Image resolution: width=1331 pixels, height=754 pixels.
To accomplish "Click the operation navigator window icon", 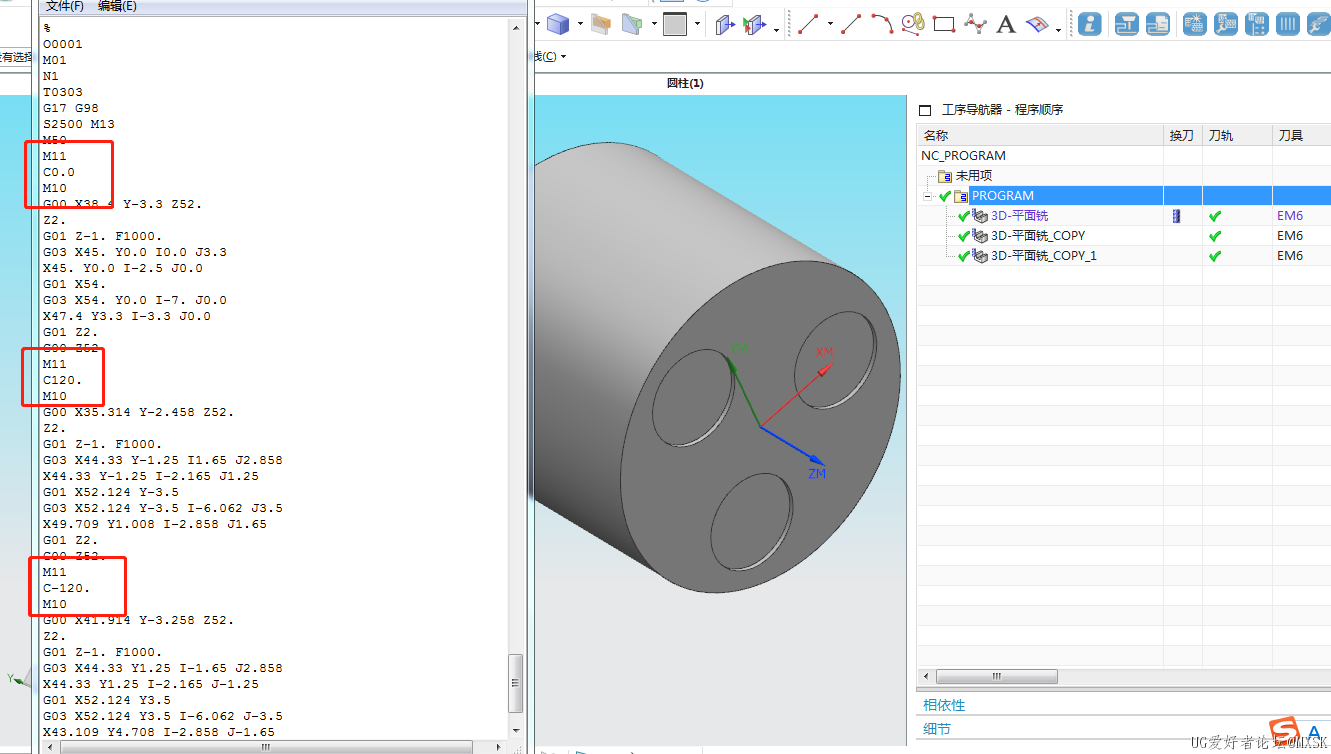I will pyautogui.click(x=925, y=110).
